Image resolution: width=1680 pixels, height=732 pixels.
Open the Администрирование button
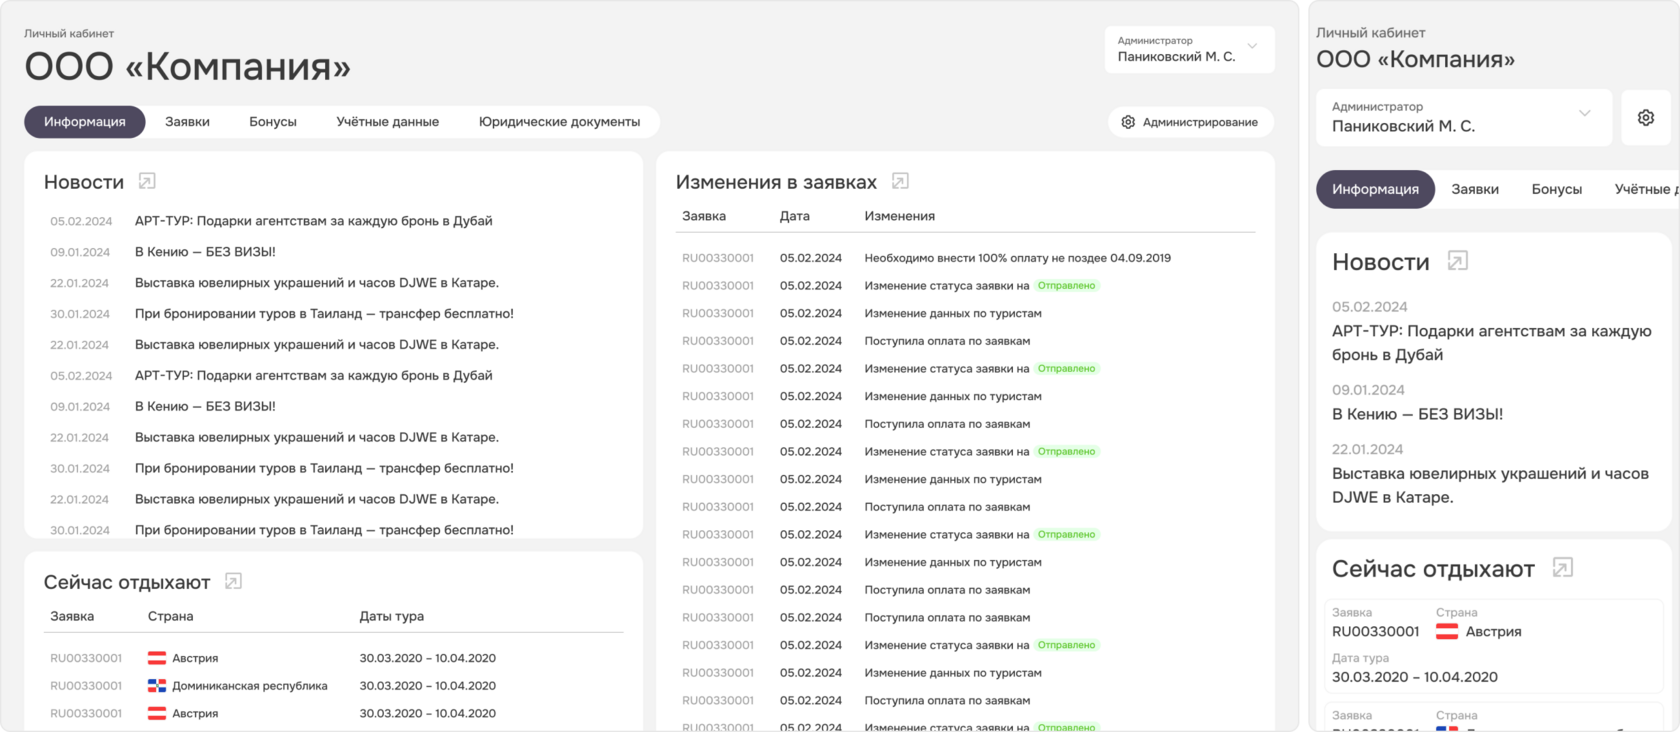(1190, 122)
